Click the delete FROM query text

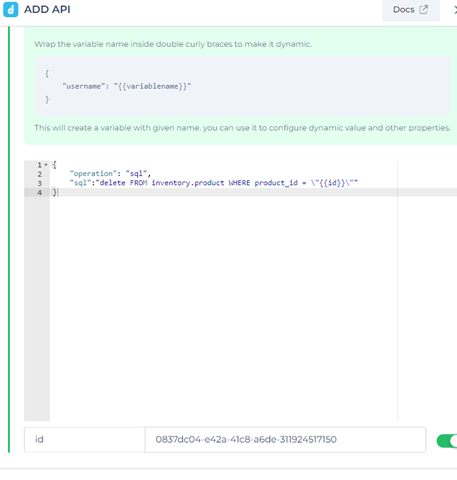pos(121,183)
